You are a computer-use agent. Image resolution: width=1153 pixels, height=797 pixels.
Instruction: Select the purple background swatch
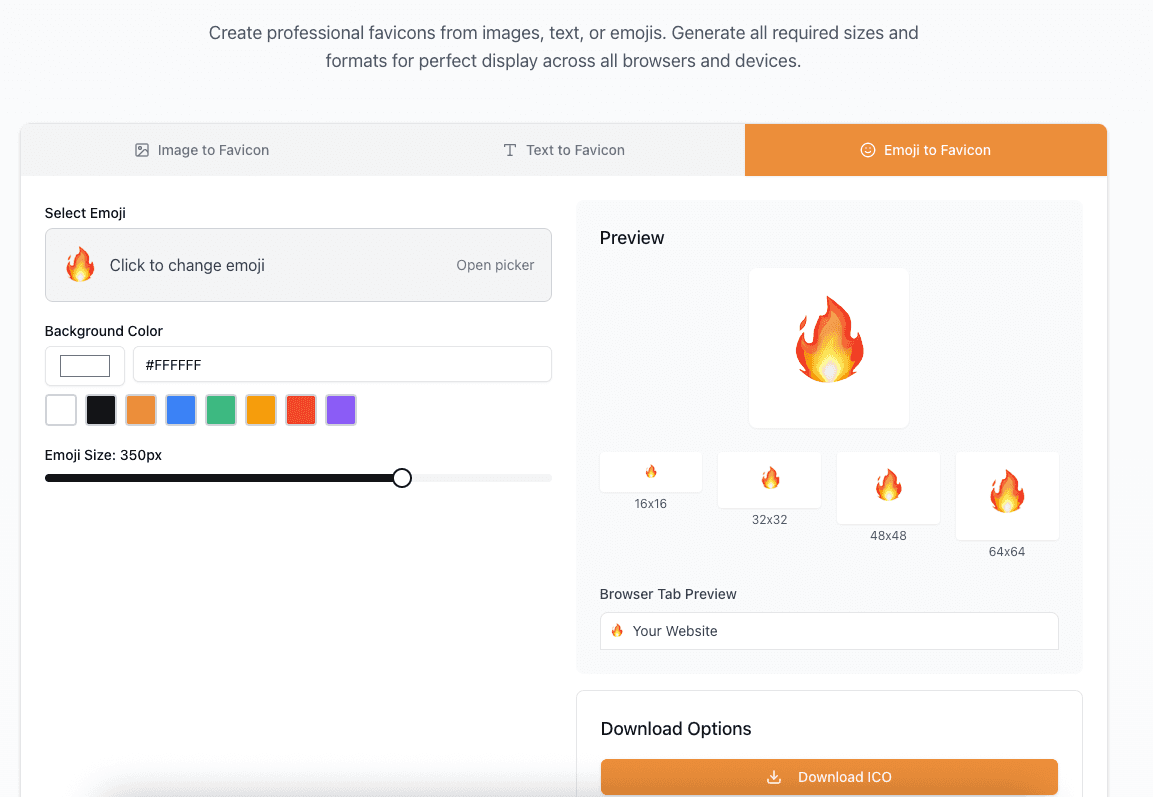click(x=341, y=410)
